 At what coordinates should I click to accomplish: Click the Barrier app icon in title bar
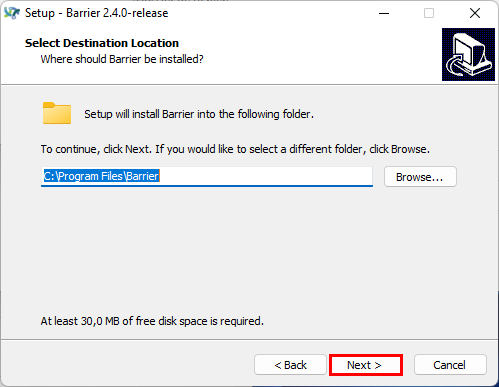tap(12, 13)
